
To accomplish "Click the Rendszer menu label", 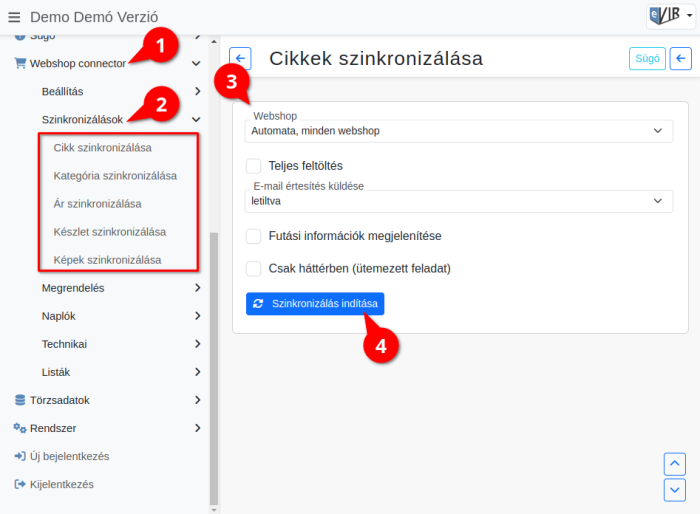I will tap(53, 428).
